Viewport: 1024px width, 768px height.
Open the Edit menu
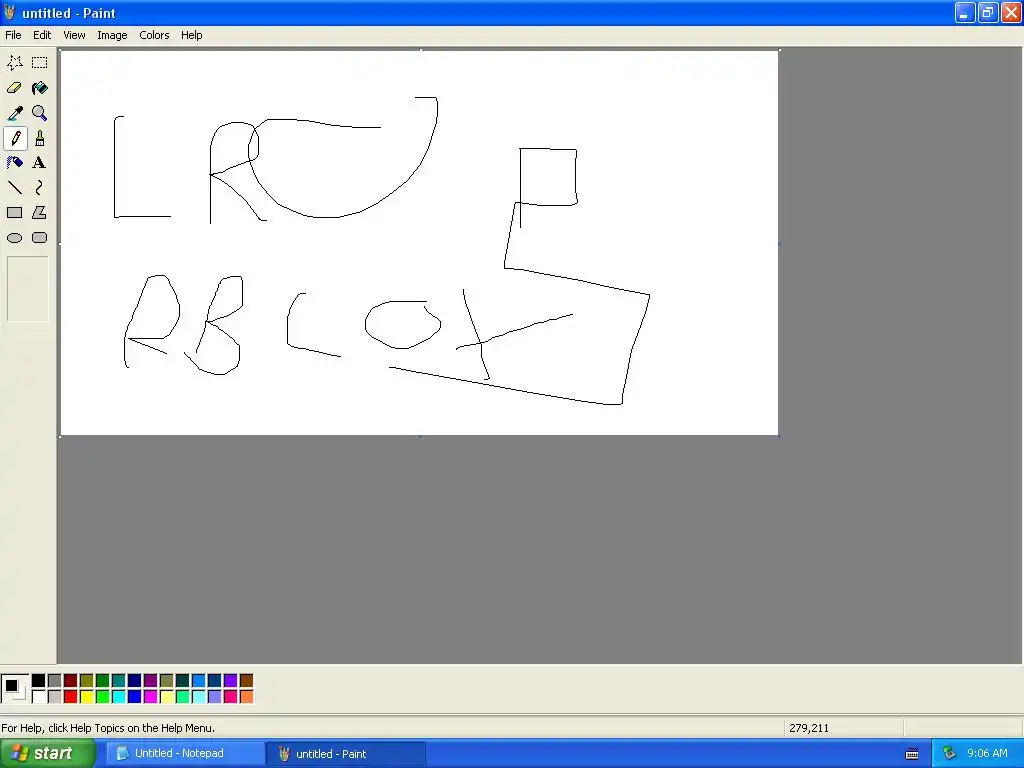(x=42, y=35)
